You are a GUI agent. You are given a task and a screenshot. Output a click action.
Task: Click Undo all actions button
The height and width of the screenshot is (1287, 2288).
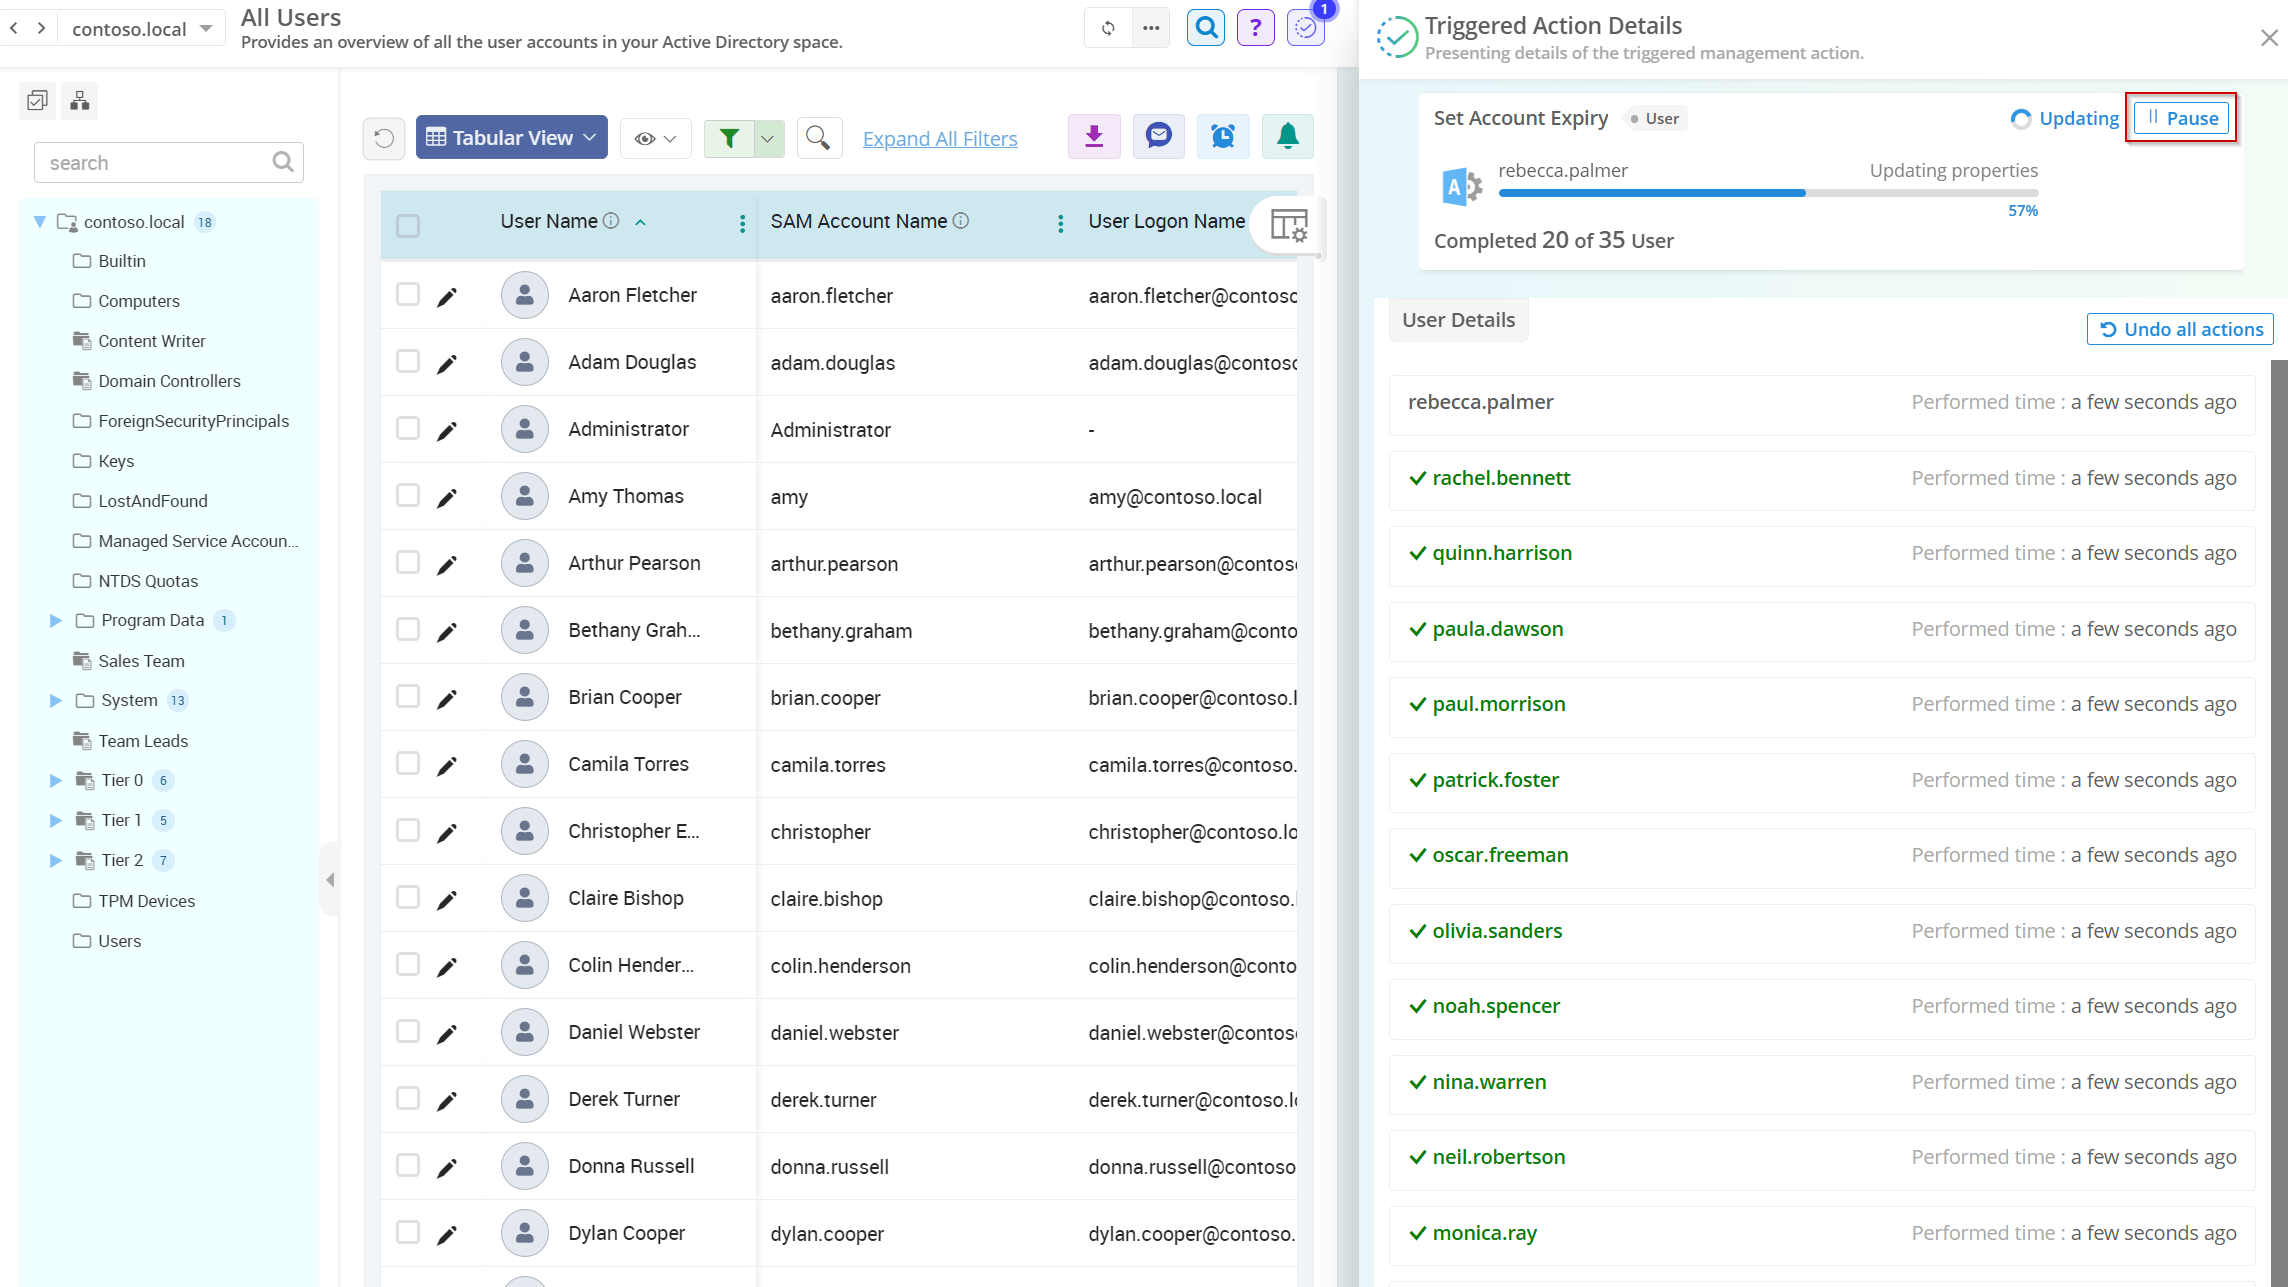coord(2180,329)
